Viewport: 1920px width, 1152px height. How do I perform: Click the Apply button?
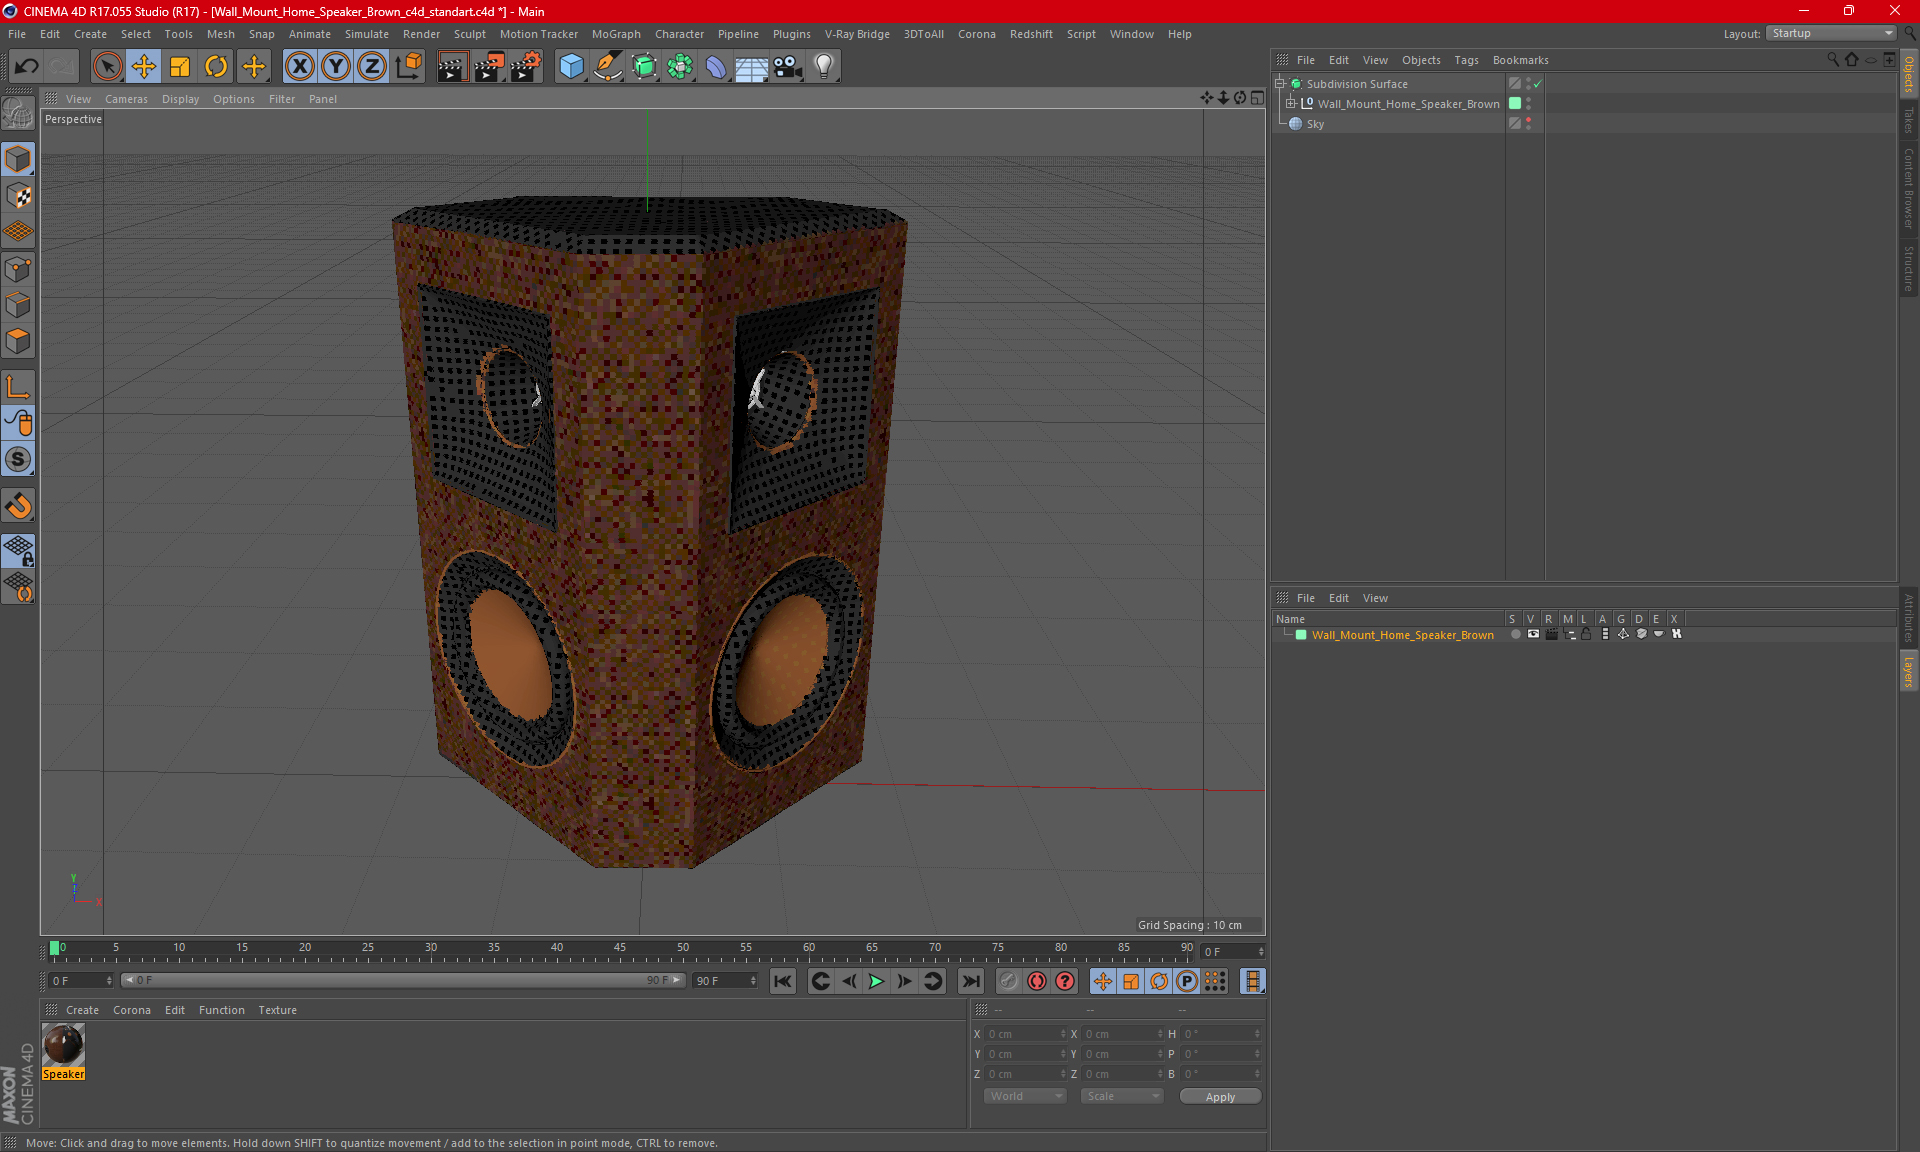tap(1220, 1097)
